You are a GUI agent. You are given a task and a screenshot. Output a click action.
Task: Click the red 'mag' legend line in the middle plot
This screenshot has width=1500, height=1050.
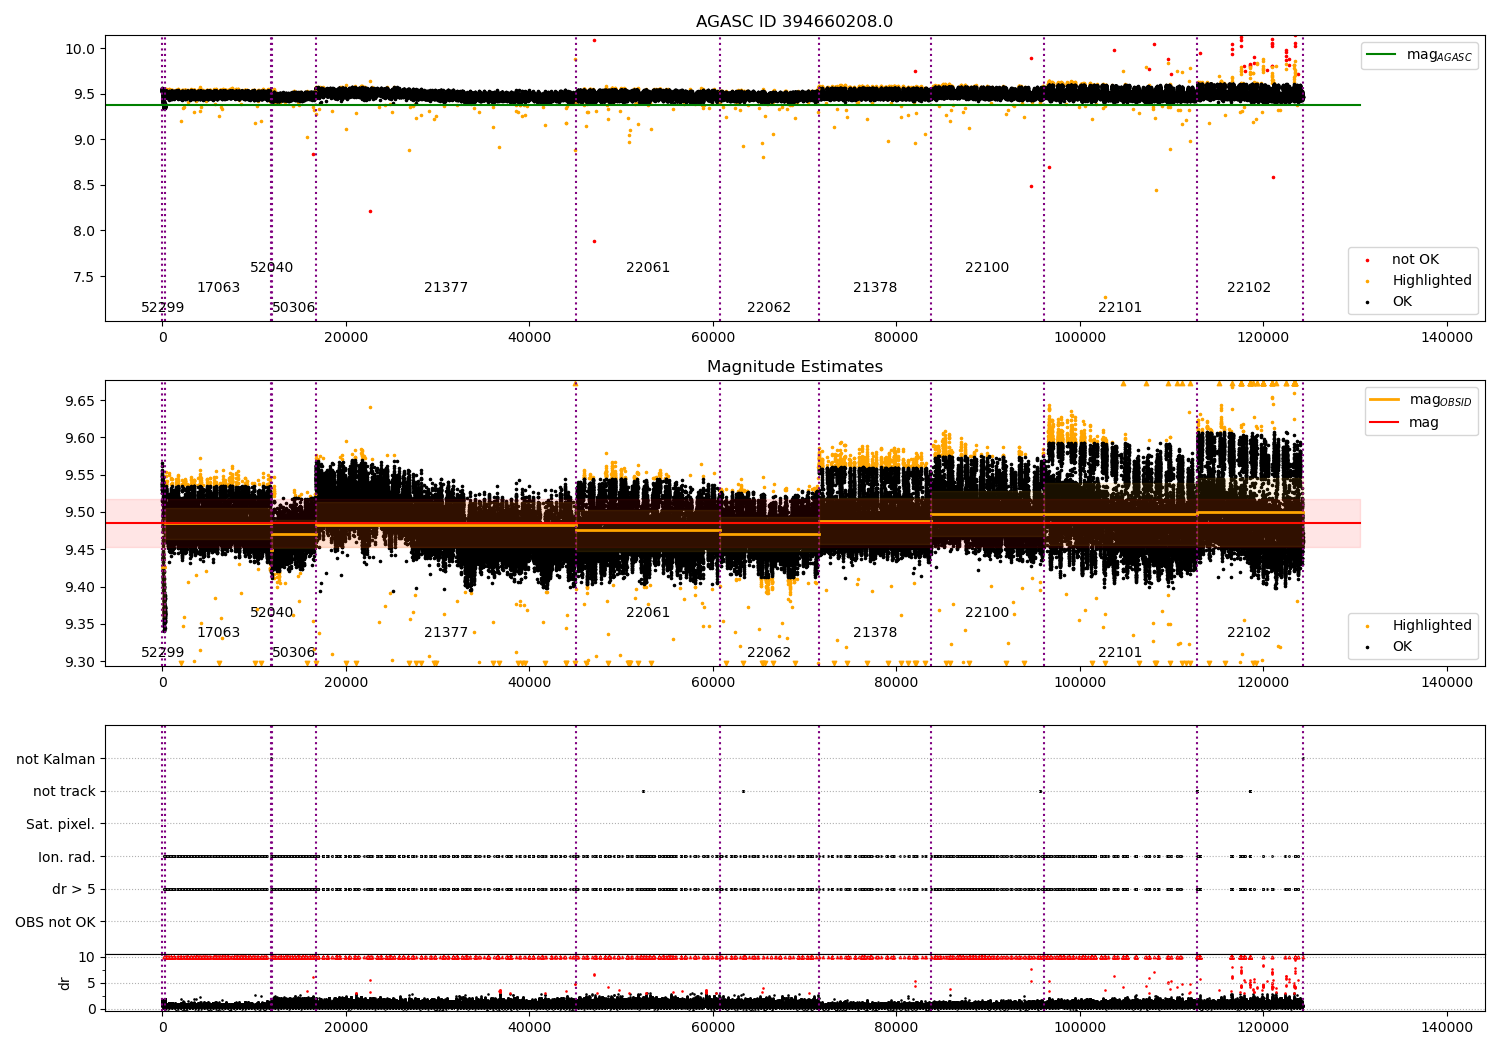pos(1386,422)
